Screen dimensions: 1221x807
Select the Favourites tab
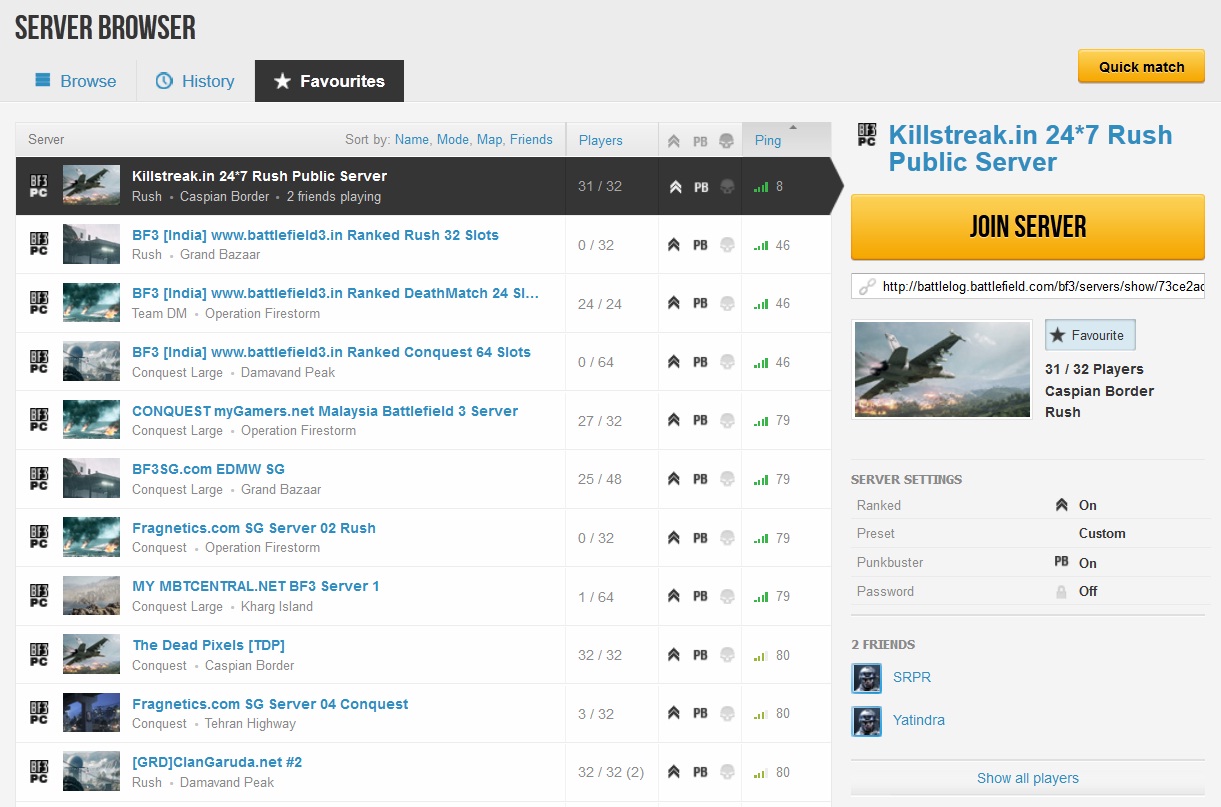click(329, 81)
